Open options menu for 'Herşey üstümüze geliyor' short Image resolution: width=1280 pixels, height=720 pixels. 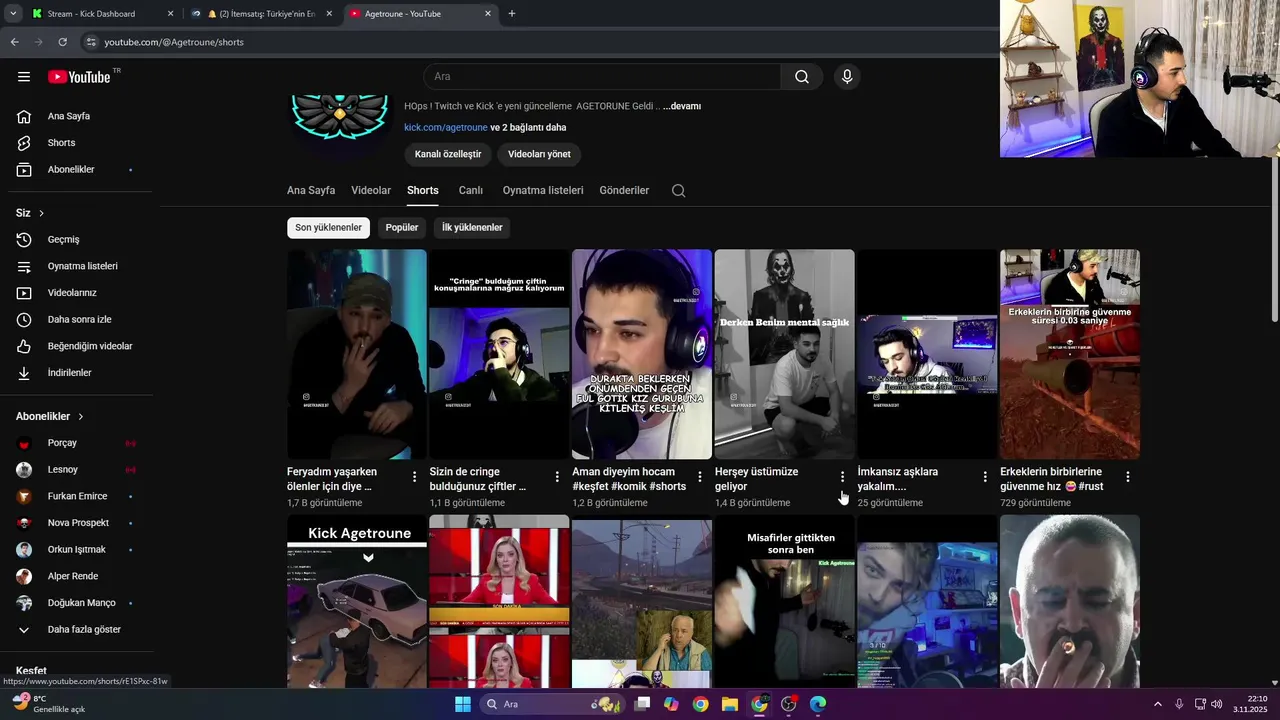[842, 477]
